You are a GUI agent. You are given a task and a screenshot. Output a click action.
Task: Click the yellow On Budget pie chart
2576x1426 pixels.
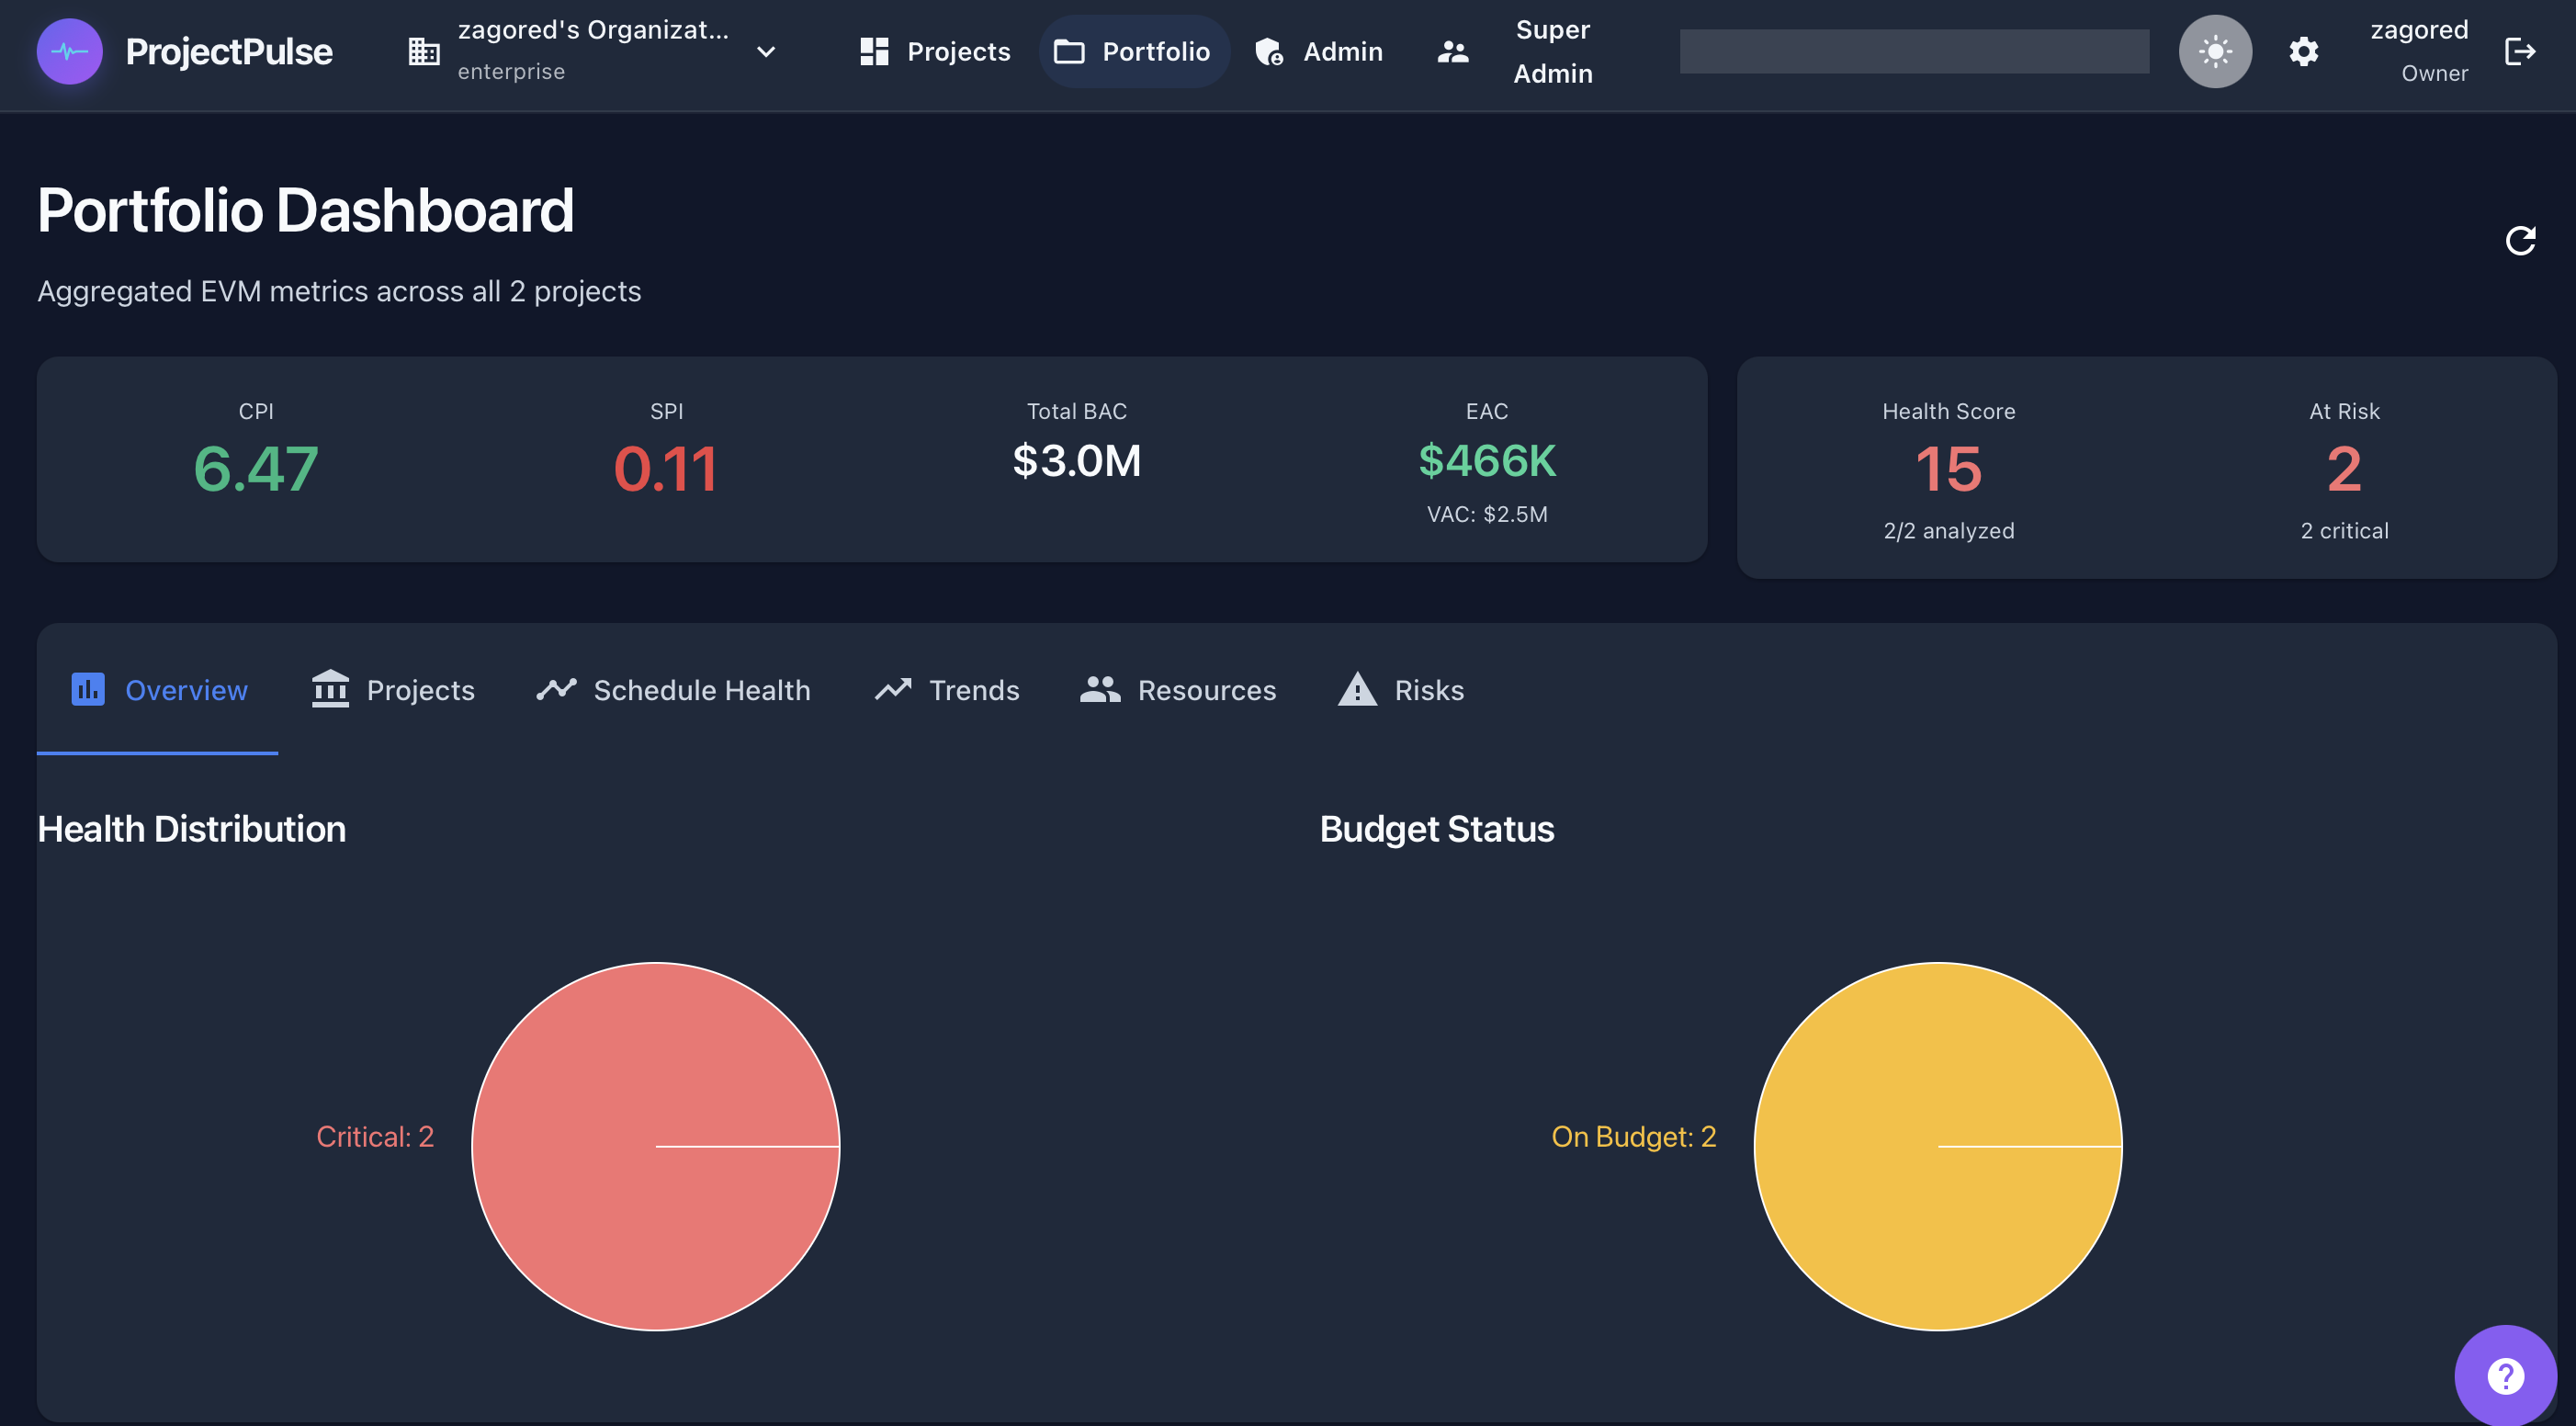(1938, 1147)
